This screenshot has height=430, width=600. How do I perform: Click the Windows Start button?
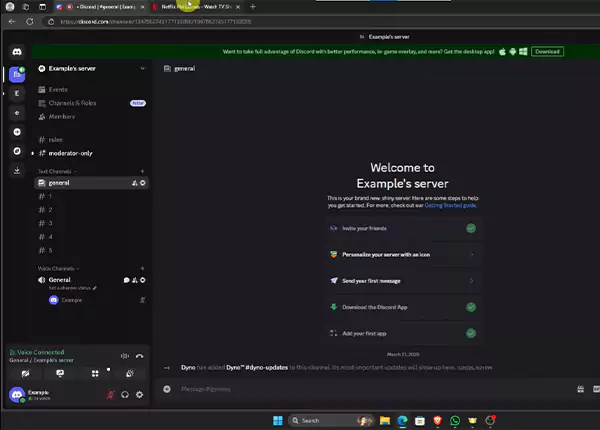pyautogui.click(x=278, y=421)
